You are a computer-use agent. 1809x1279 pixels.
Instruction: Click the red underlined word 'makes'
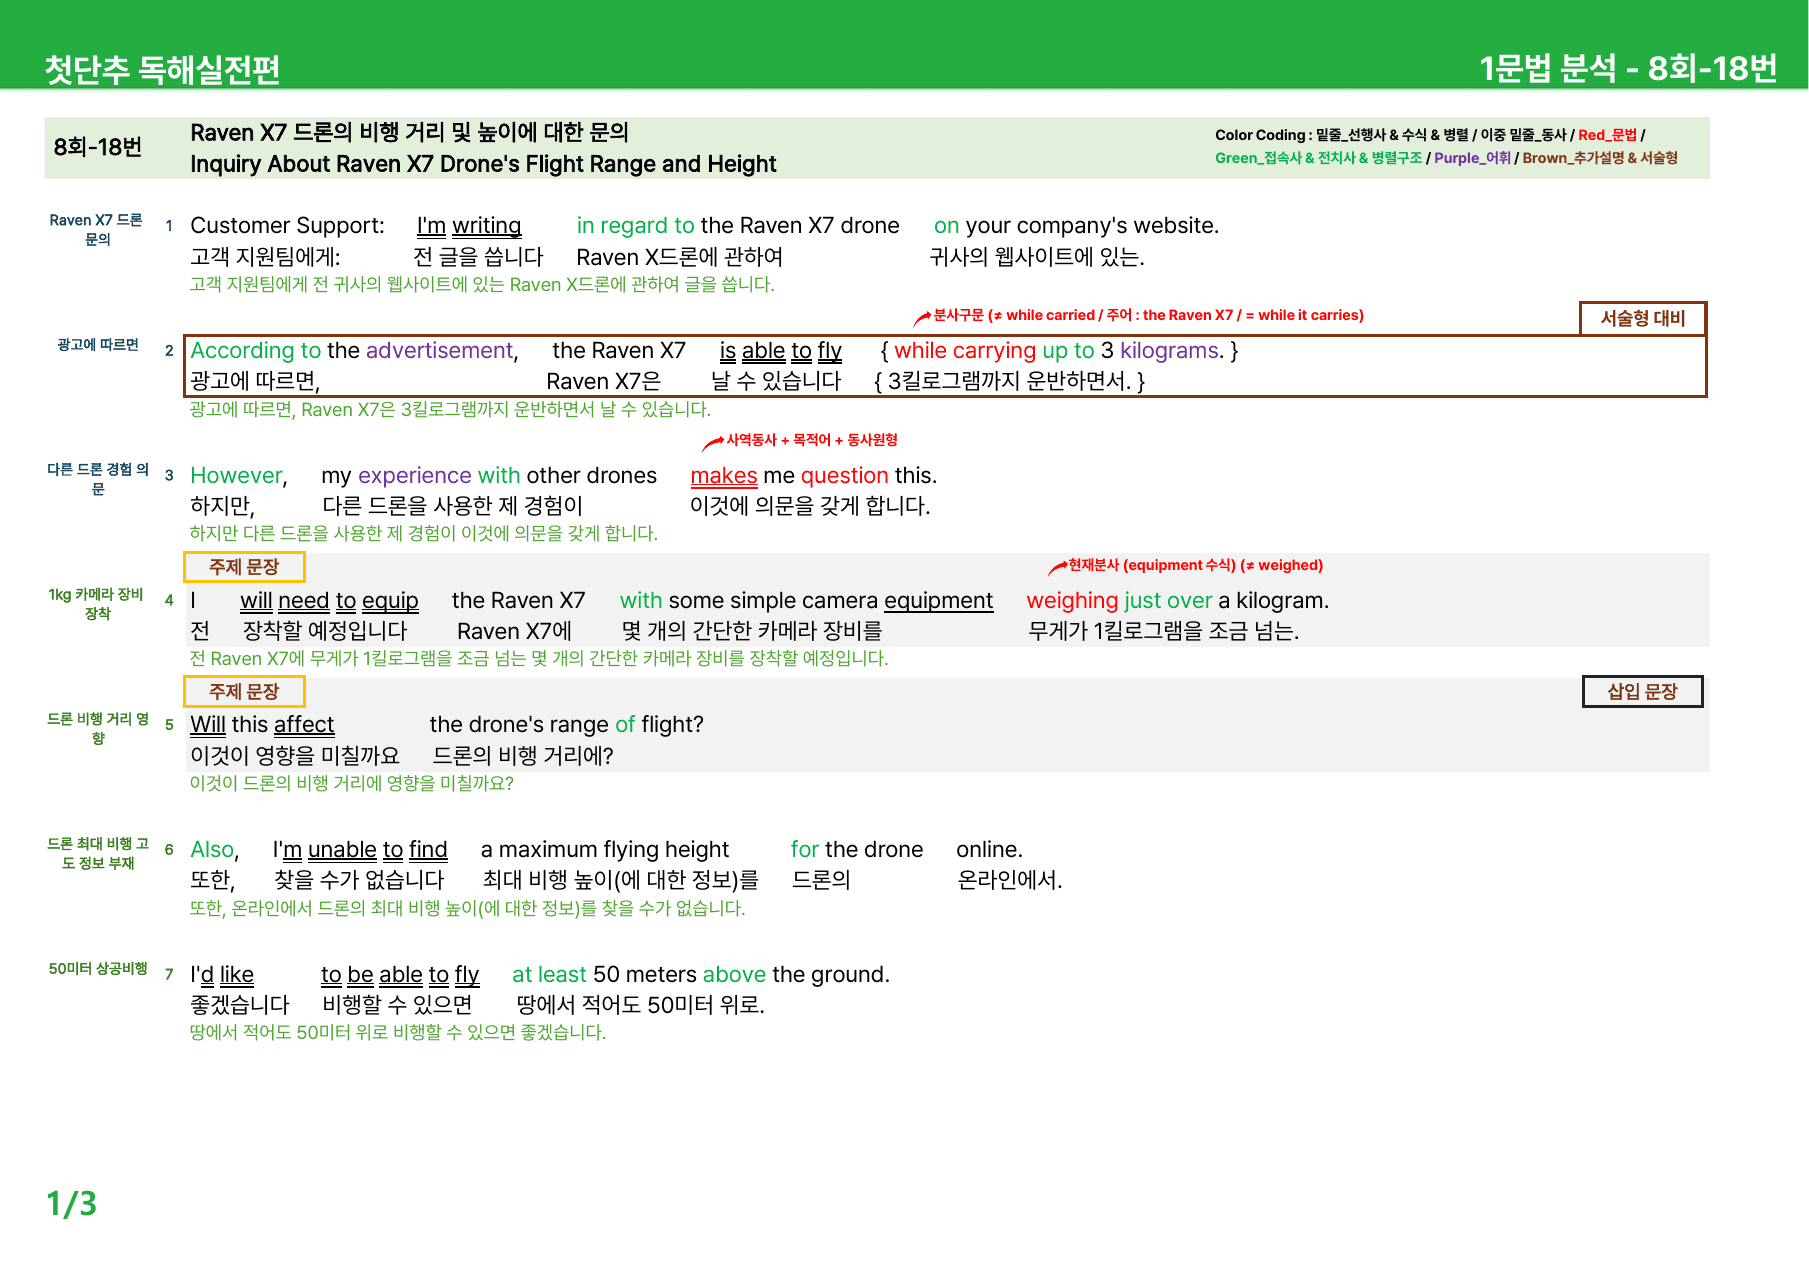click(x=724, y=476)
